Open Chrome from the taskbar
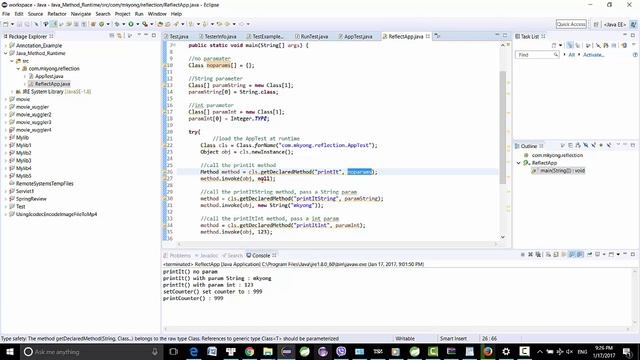This screenshot has height=360, width=640. pos(249,351)
